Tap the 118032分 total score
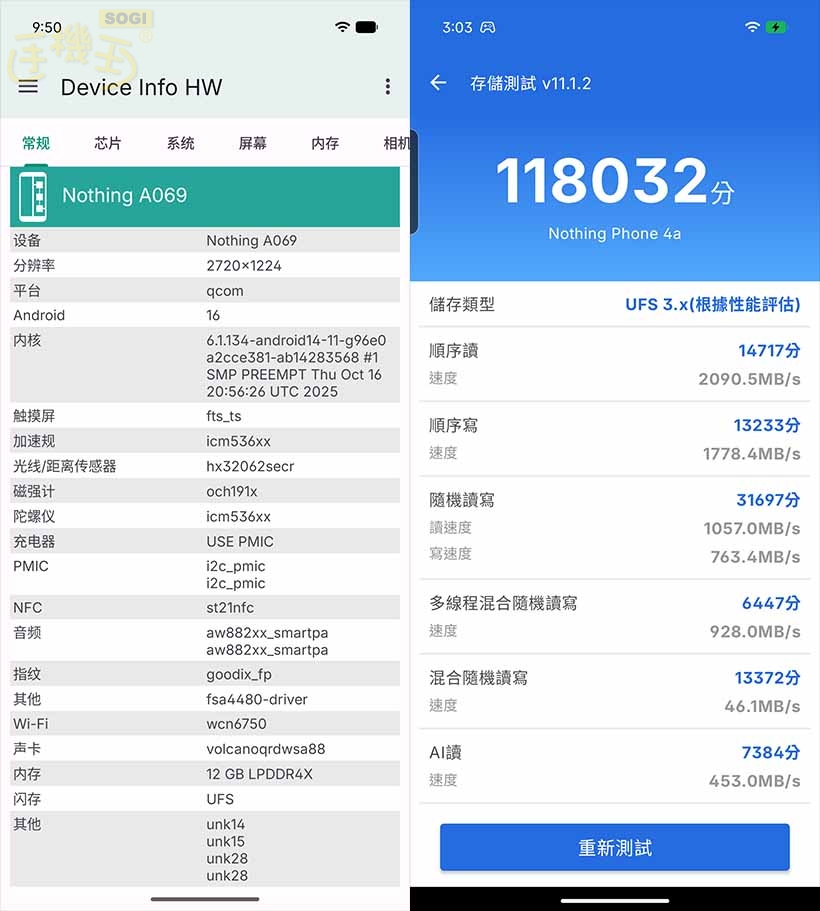The image size is (820, 911). (615, 181)
